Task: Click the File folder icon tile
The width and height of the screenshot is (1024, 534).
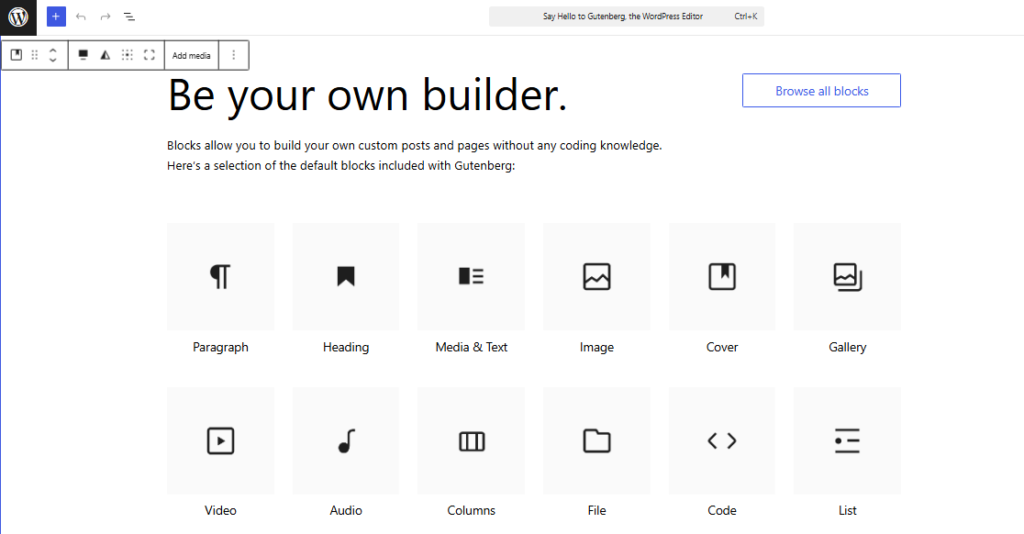Action: 597,441
